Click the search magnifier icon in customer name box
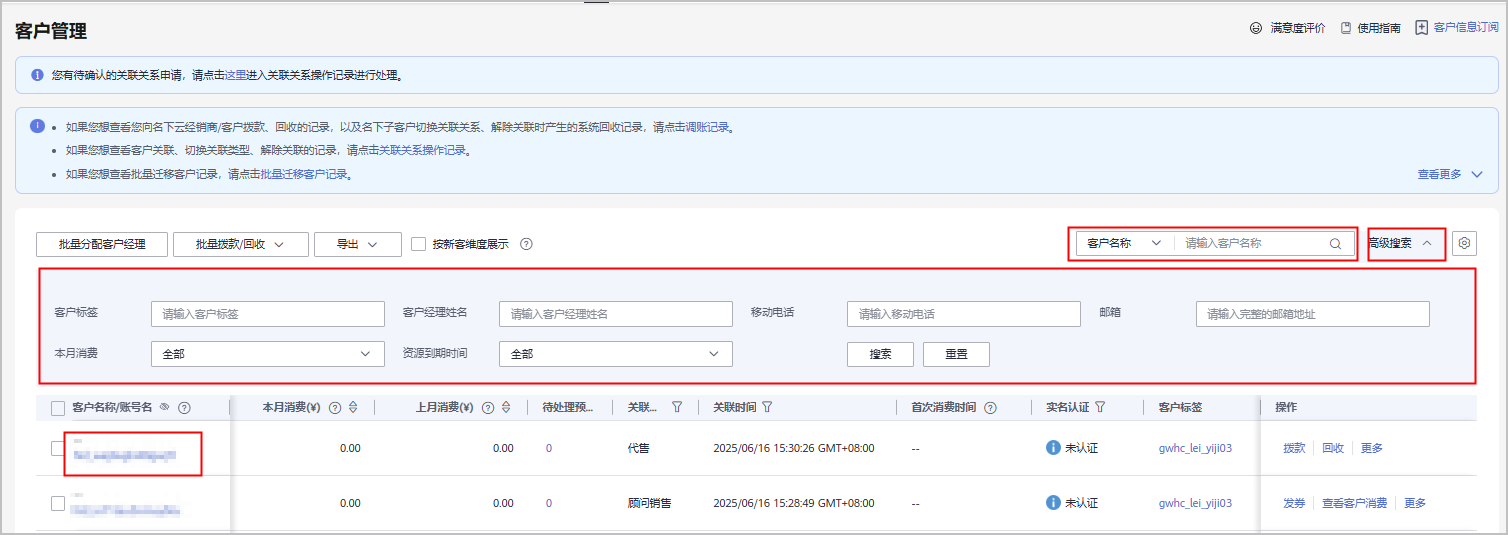Viewport: 1508px width, 535px height. (x=1335, y=243)
